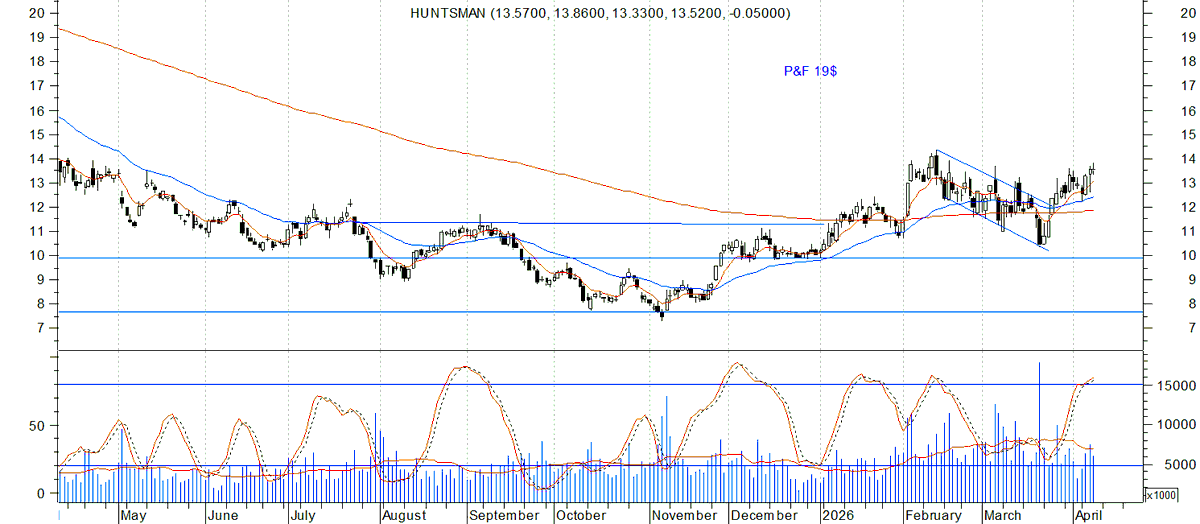The width and height of the screenshot is (1200, 524).
Task: Select the "March" label on time axis
Action: 1002,516
